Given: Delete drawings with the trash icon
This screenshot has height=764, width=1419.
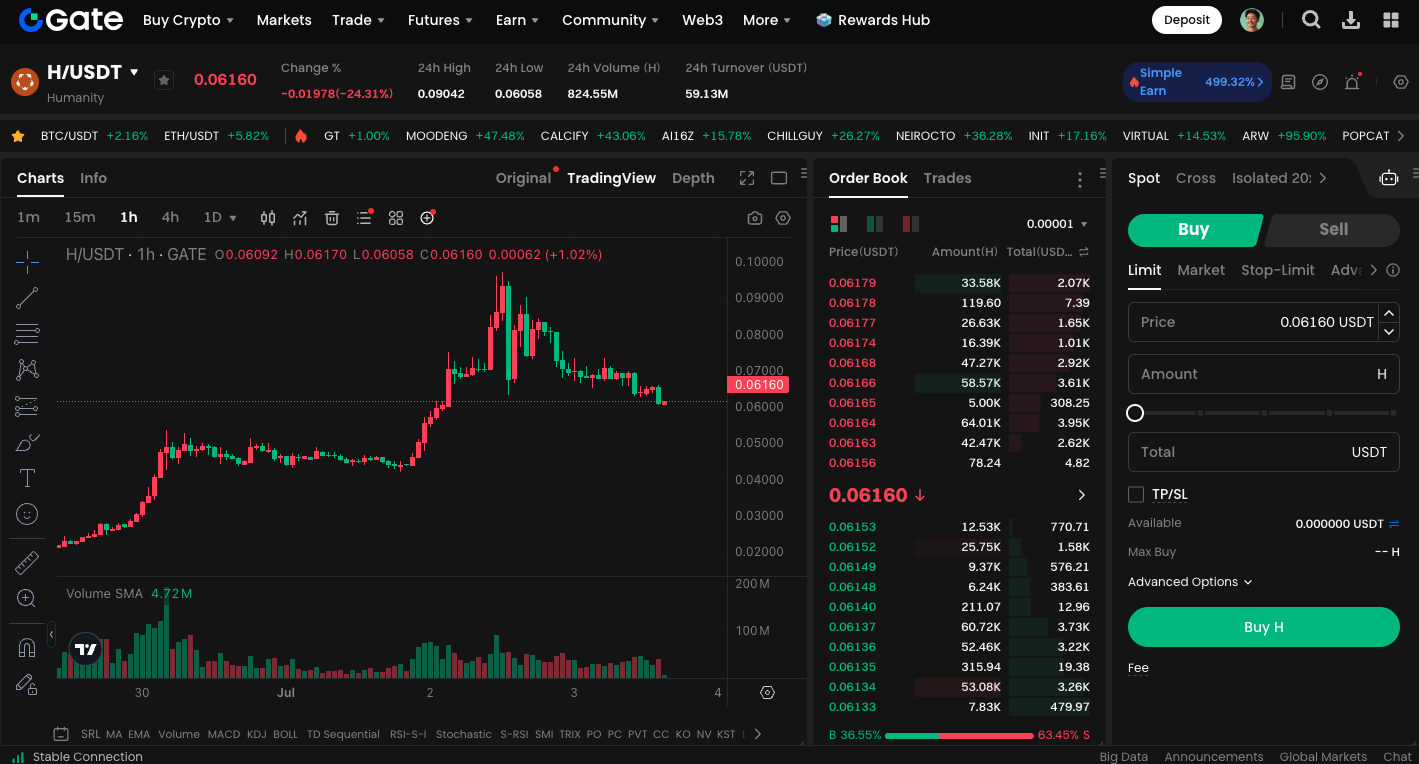Looking at the screenshot, I should point(332,218).
